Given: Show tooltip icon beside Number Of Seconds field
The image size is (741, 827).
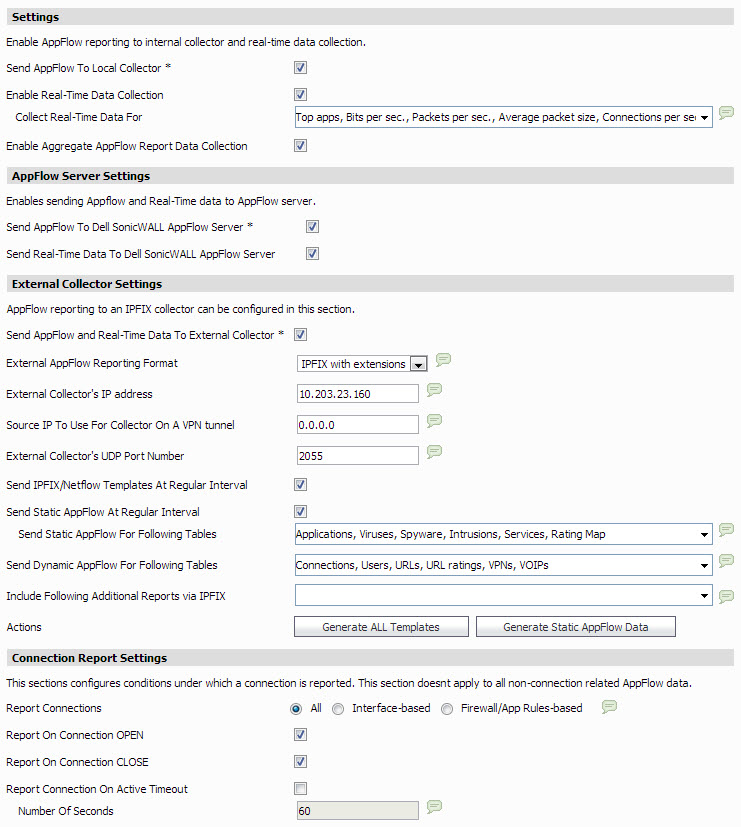Looking at the screenshot, I should pos(434,807).
